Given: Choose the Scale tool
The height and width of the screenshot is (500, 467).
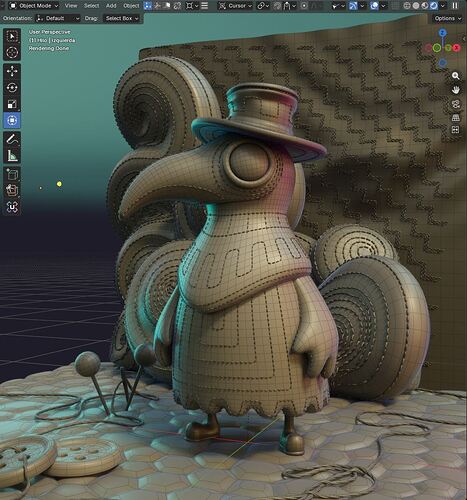Looking at the screenshot, I should [12, 104].
